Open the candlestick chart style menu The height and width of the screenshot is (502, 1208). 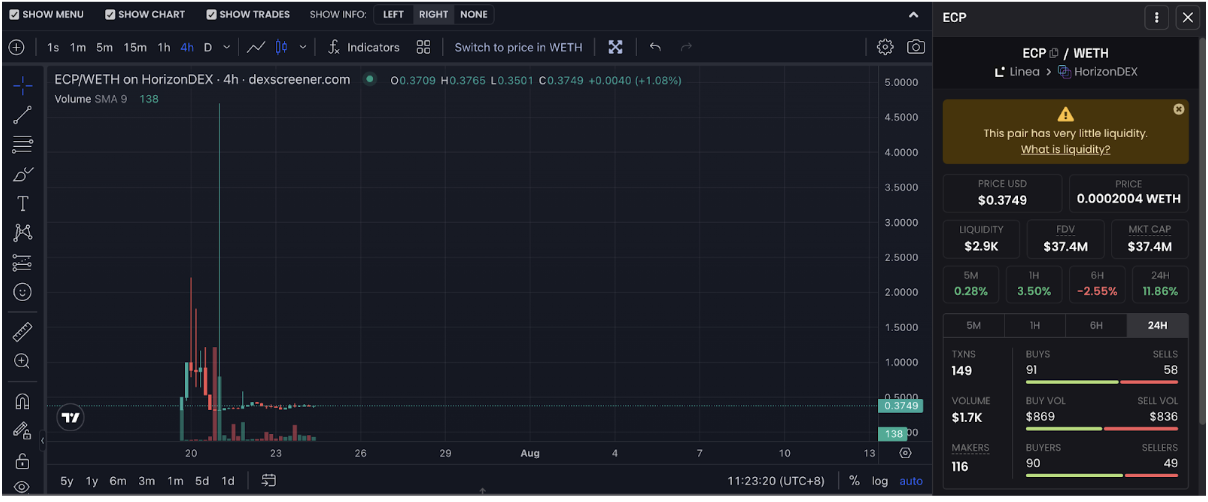pos(282,47)
